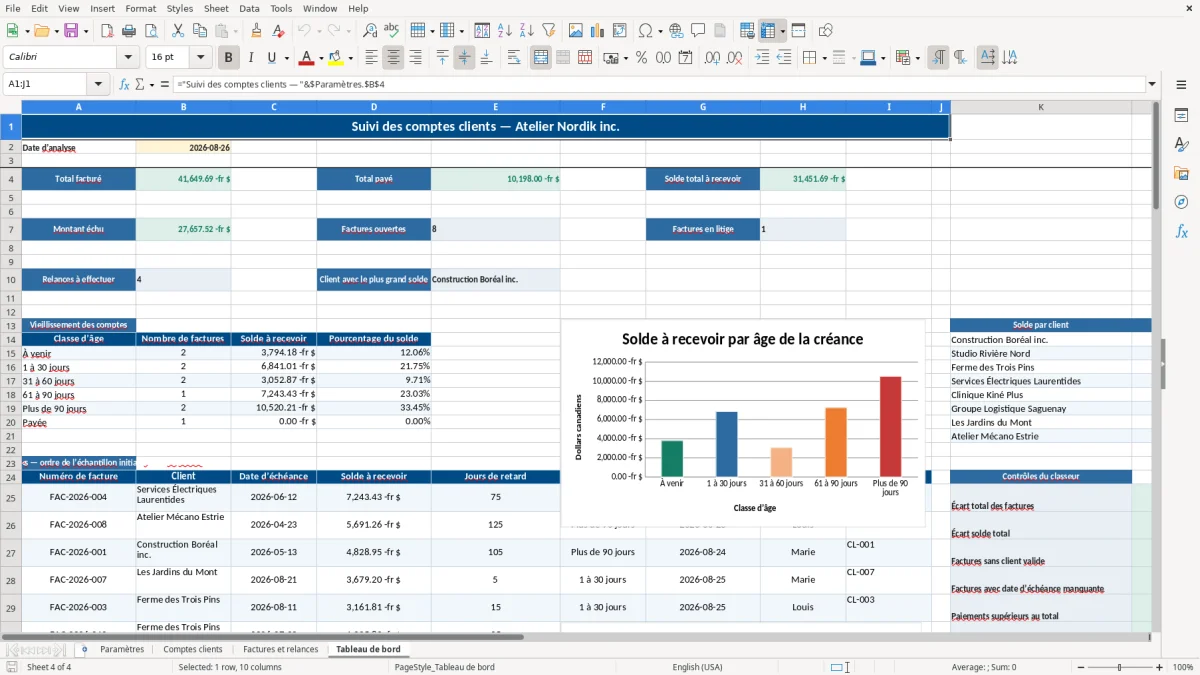Click the Define Print Area icon
1200x675 pixels.
pos(746,31)
